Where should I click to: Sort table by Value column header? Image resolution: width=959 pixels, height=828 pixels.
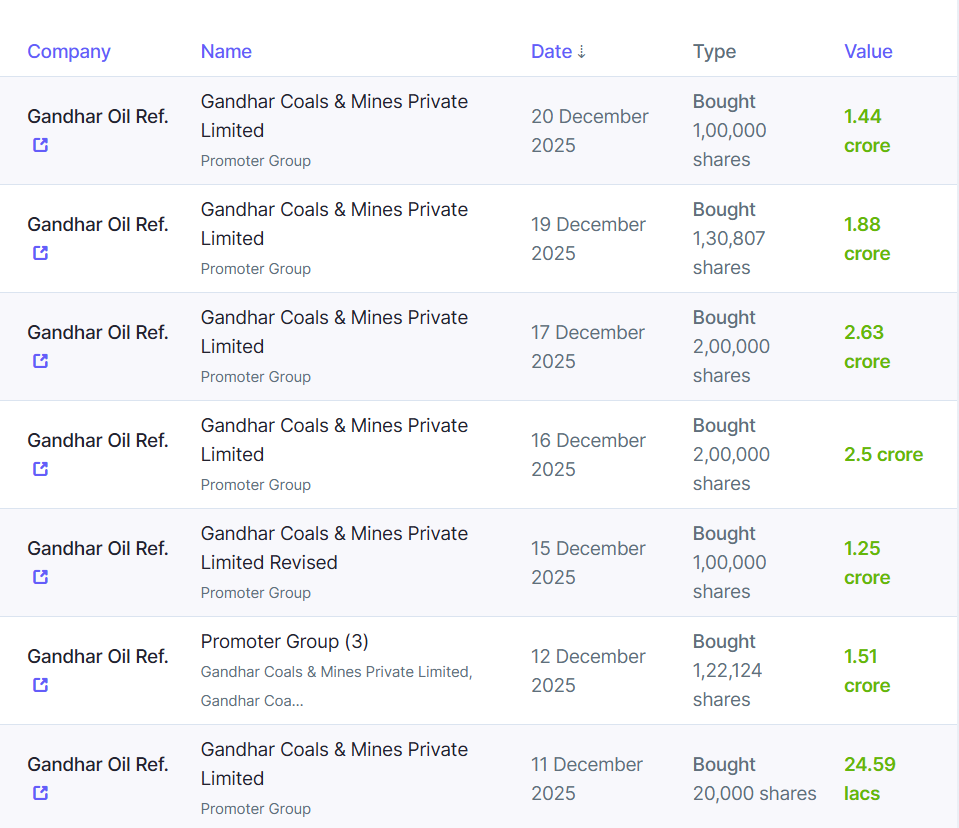[x=868, y=52]
